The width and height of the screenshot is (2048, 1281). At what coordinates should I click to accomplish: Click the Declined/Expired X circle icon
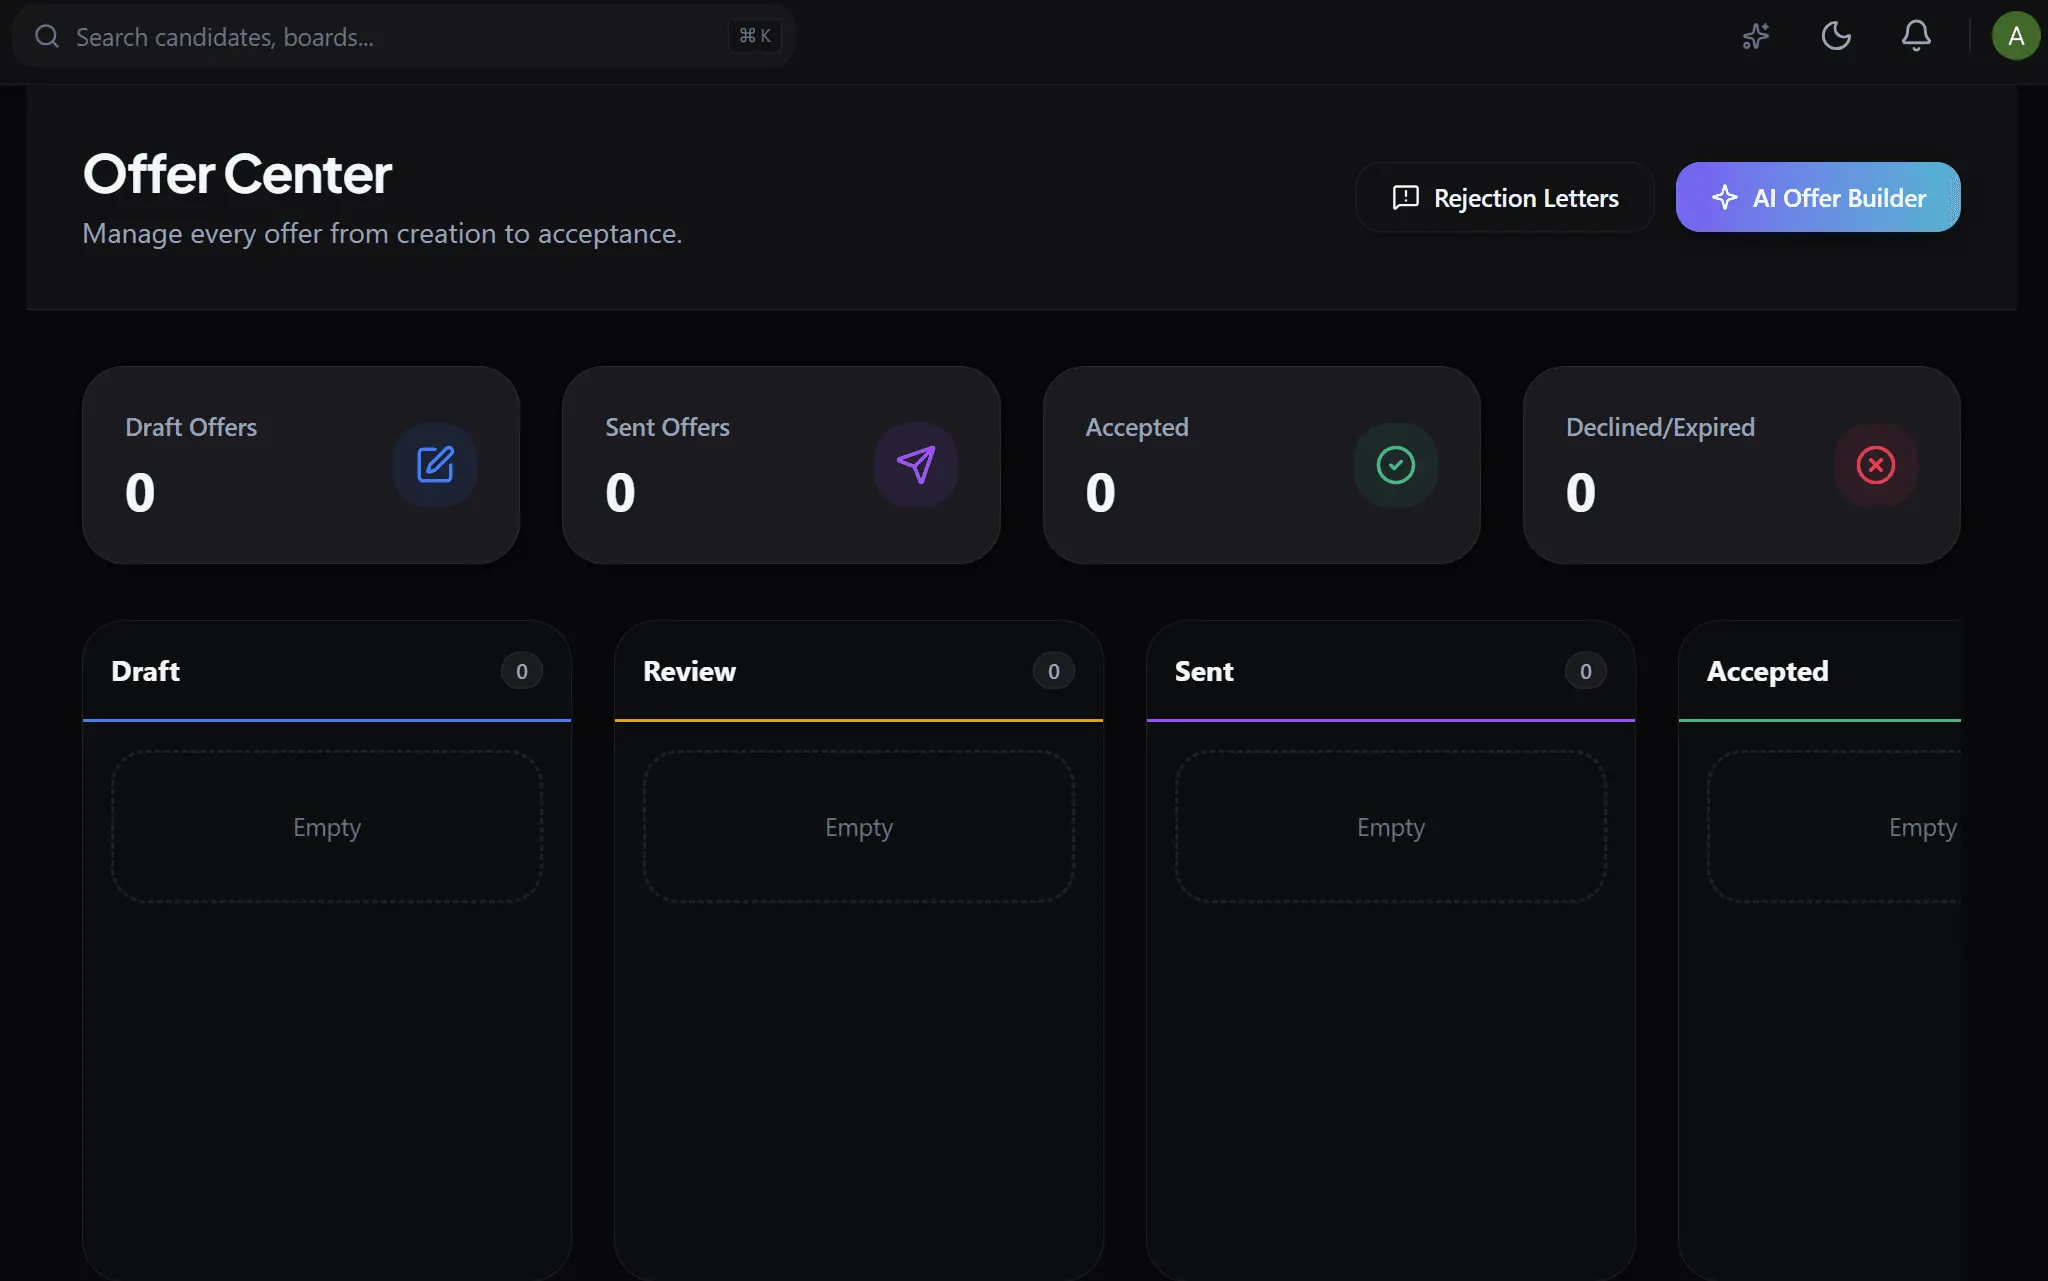pyautogui.click(x=1876, y=465)
